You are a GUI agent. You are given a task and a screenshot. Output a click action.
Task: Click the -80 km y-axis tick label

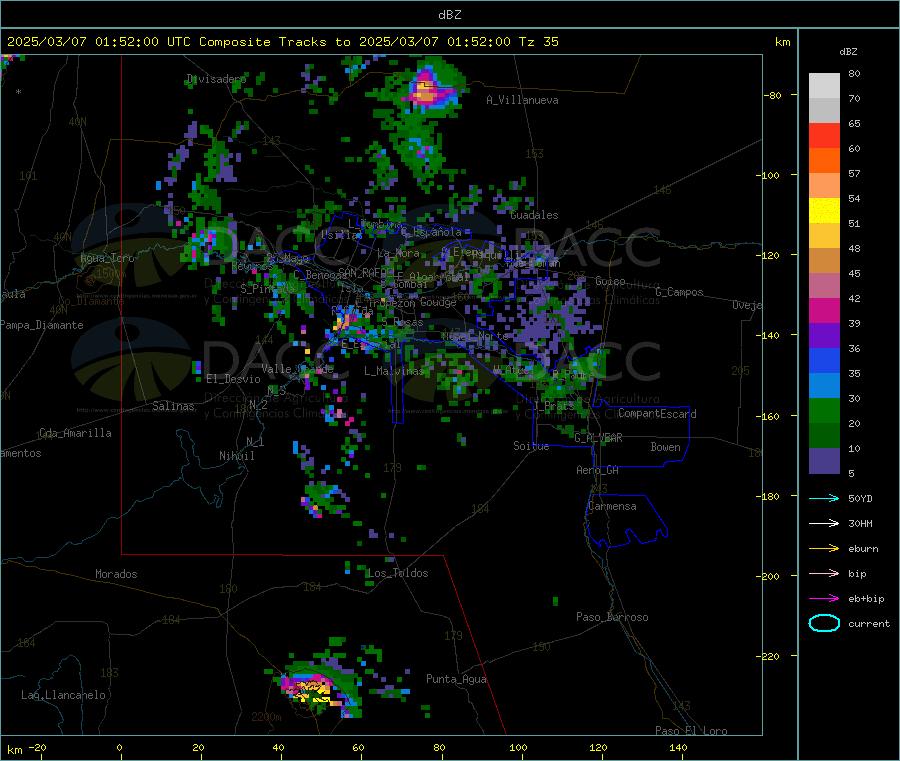pos(773,95)
